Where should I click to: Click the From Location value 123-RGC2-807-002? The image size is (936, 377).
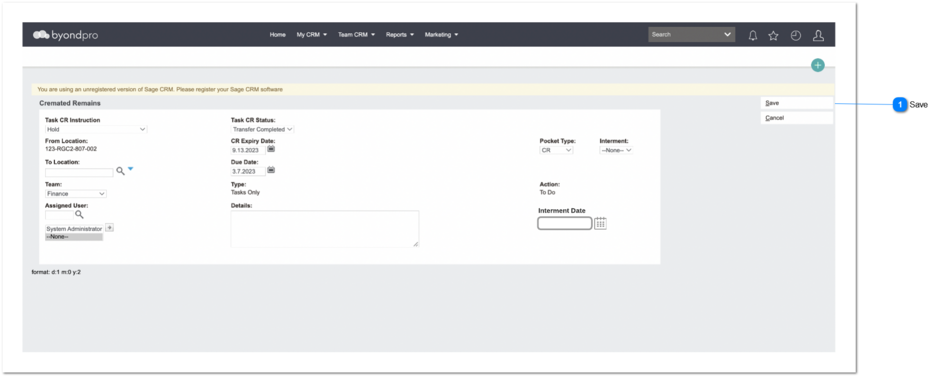click(71, 149)
